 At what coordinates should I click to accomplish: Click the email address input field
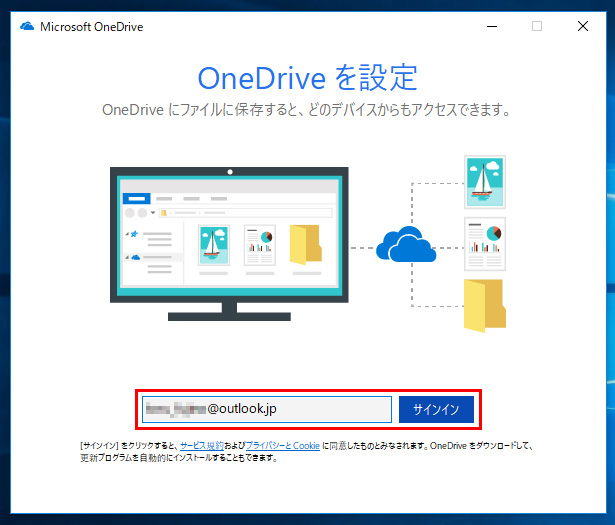tap(266, 409)
